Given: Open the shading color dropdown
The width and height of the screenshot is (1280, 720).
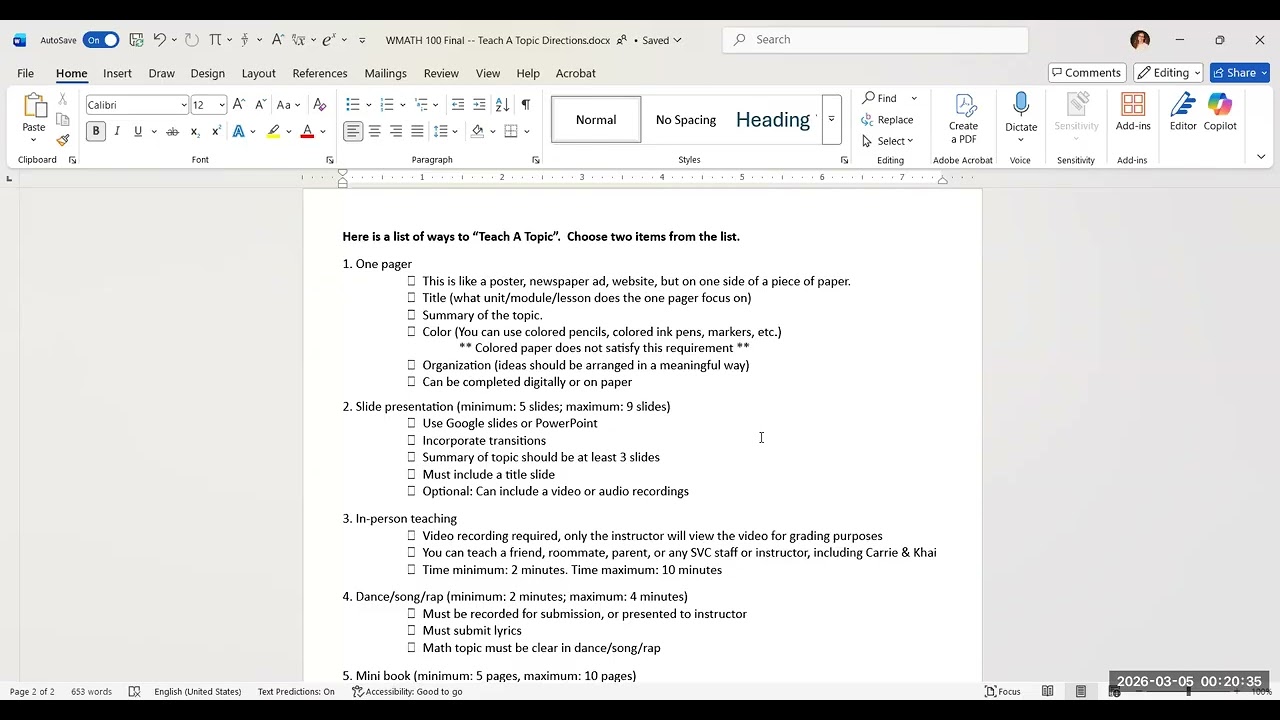Looking at the screenshot, I should (491, 131).
